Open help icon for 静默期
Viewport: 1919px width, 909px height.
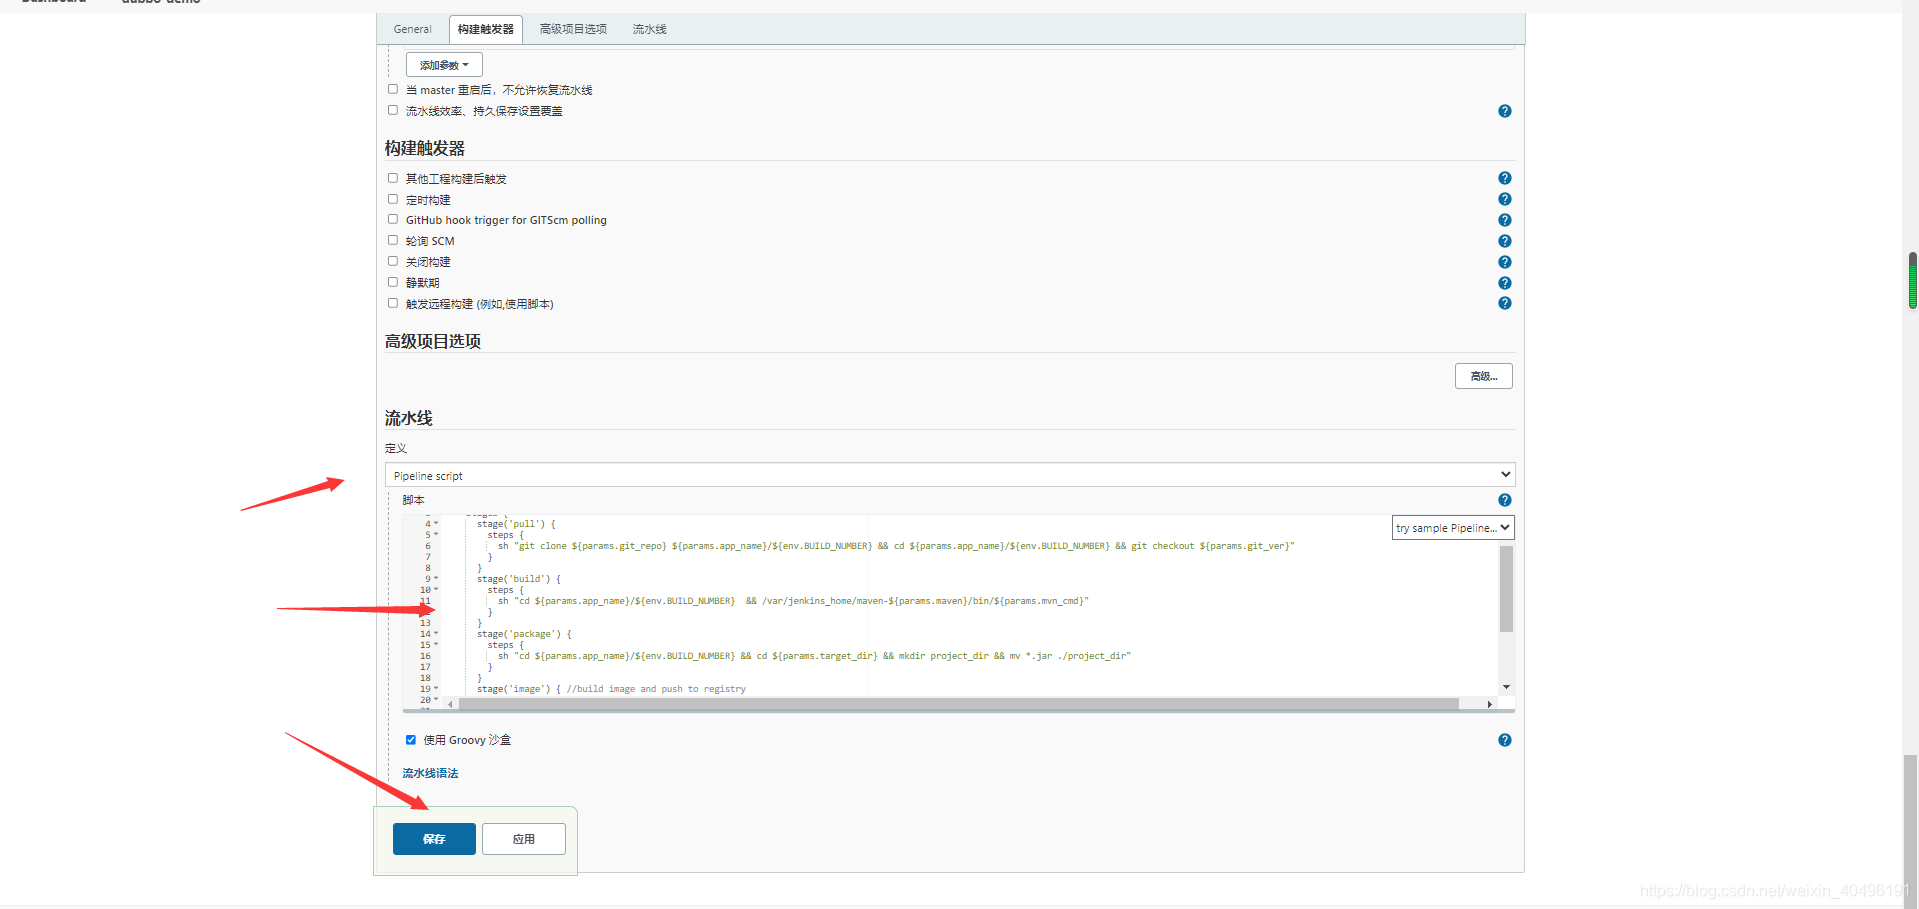[1504, 283]
